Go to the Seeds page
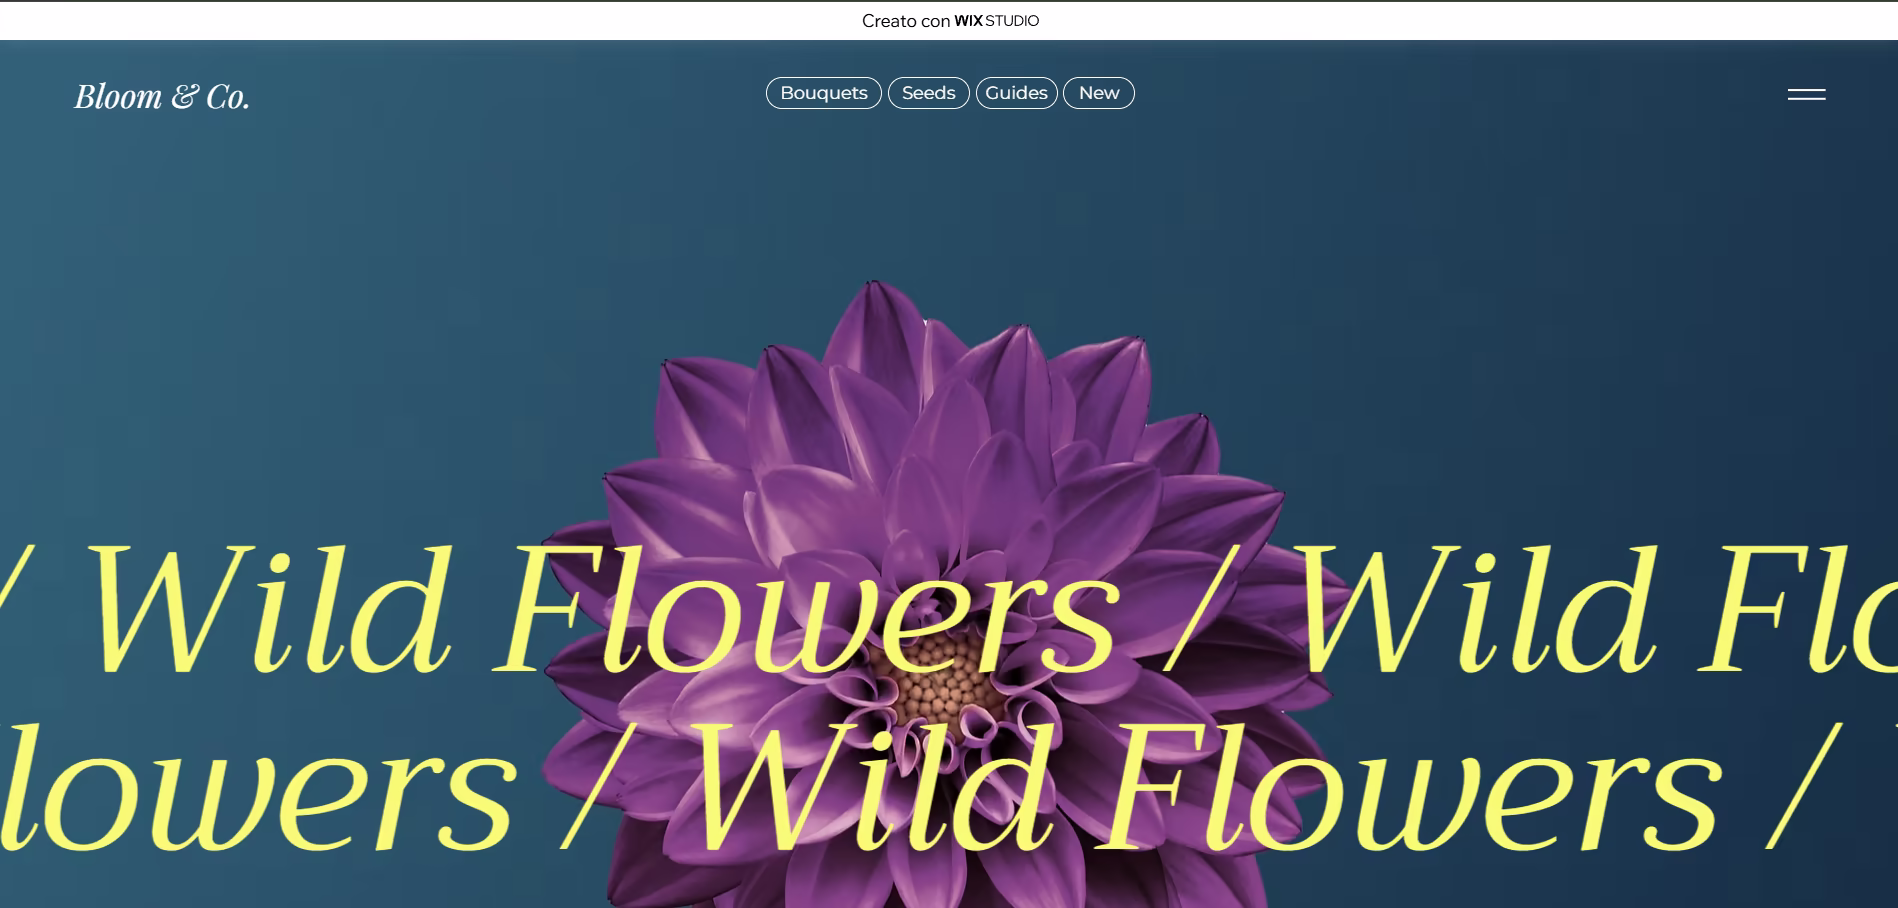Viewport: 1898px width, 908px height. [928, 93]
